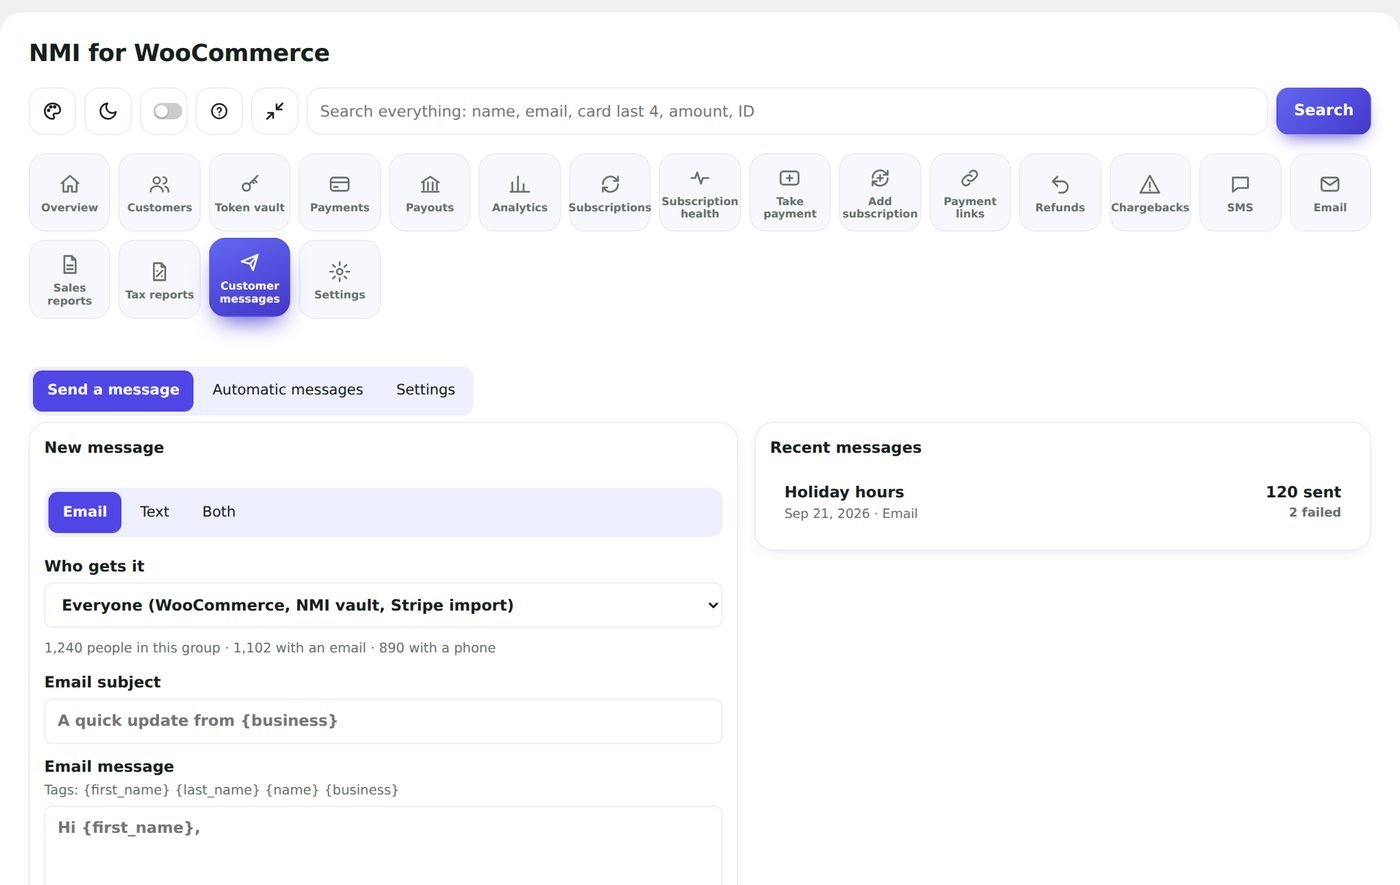Click the collapse arrows icon
The width and height of the screenshot is (1400, 885).
point(274,111)
